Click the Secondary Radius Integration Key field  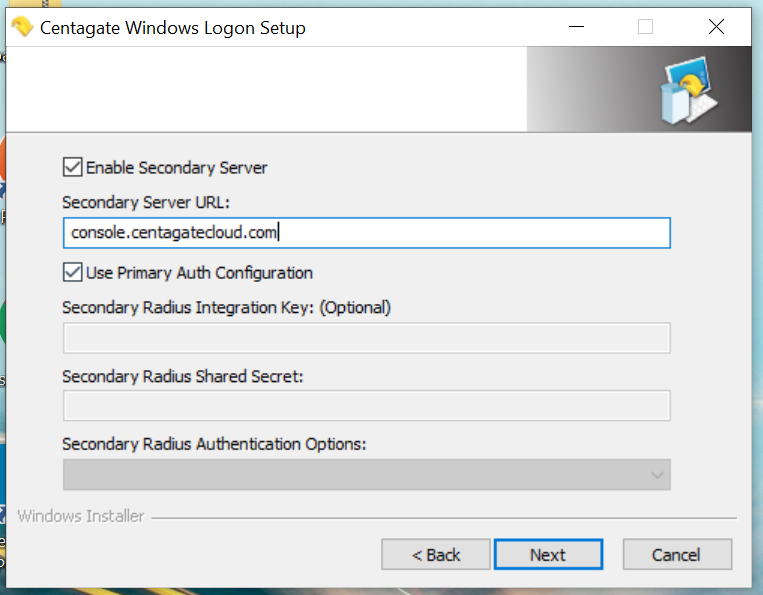click(x=366, y=338)
